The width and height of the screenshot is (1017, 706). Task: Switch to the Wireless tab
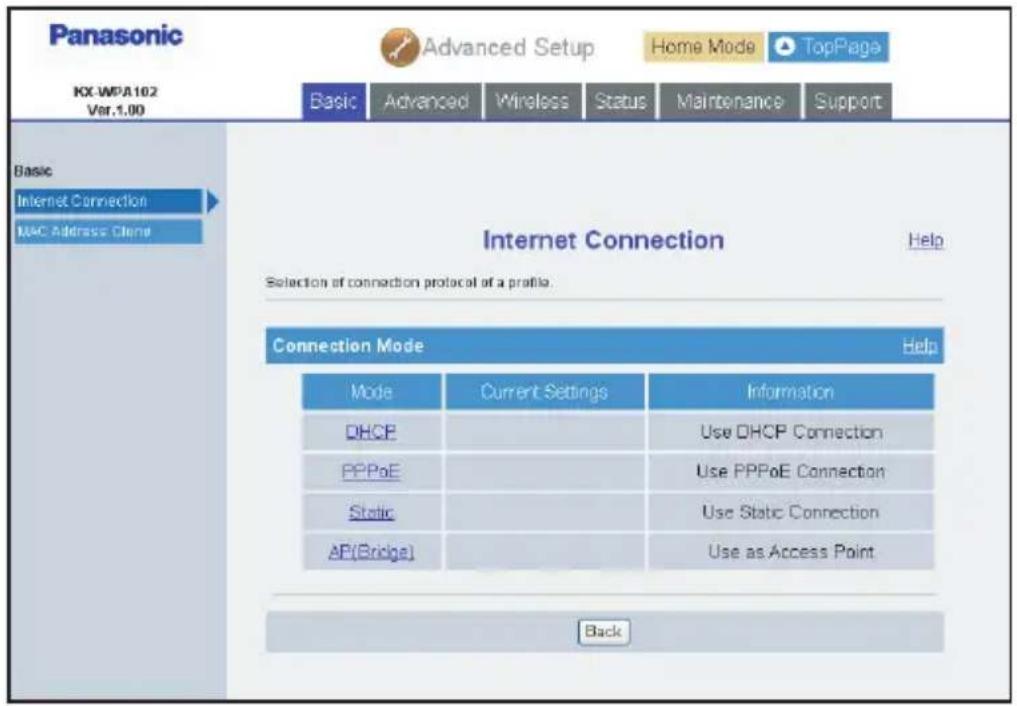click(x=532, y=101)
